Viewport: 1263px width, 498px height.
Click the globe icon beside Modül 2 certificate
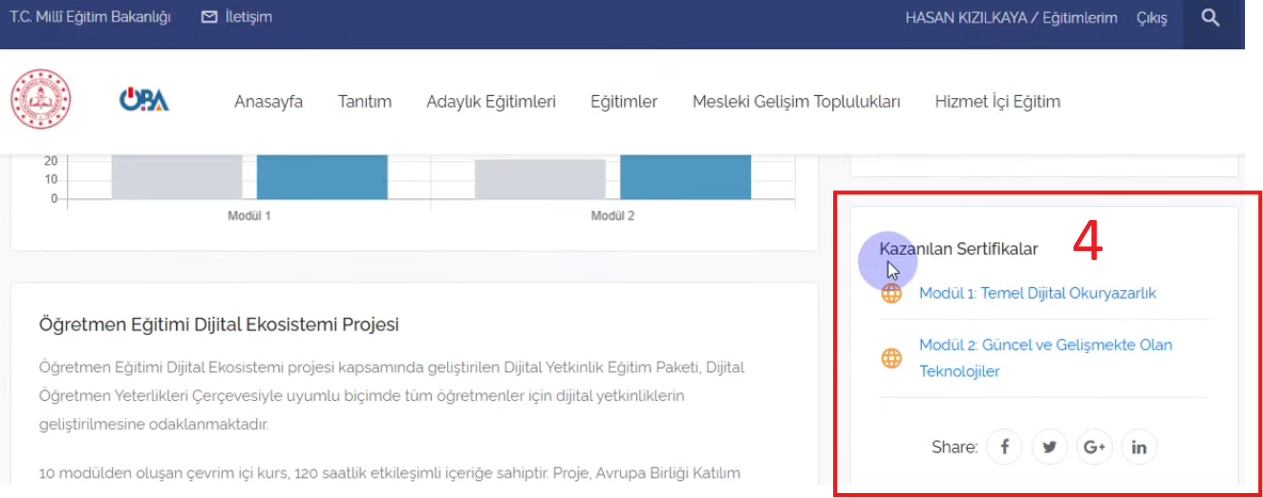point(891,358)
